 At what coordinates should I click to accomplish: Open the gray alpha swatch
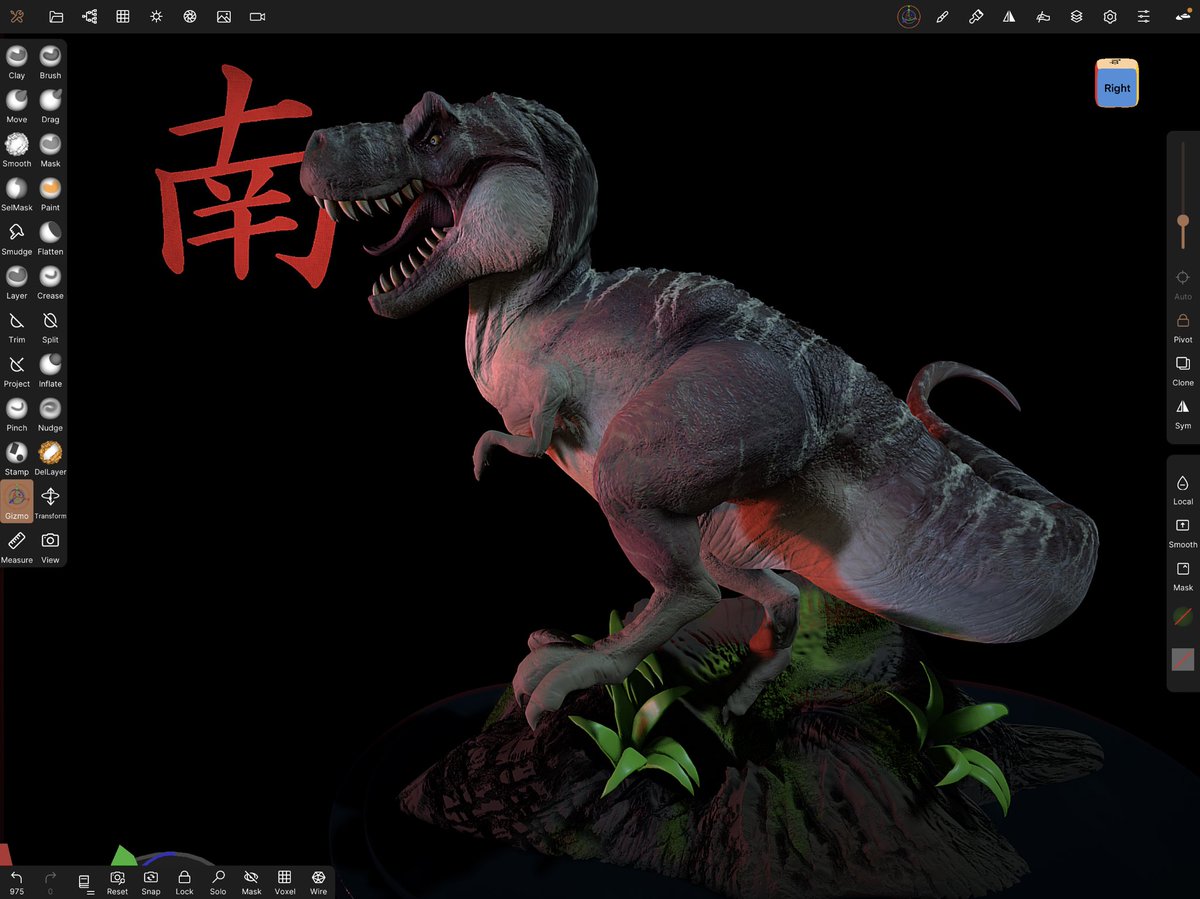(x=1183, y=660)
